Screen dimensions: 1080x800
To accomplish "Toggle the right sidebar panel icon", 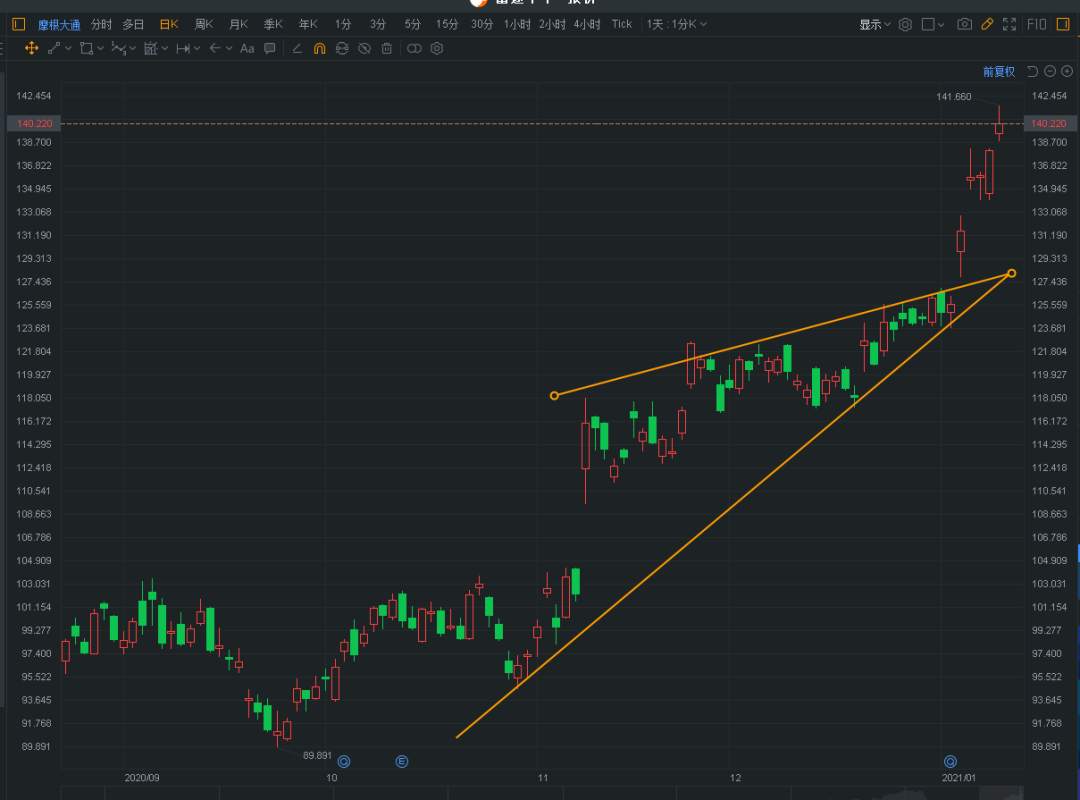I will pos(1063,25).
